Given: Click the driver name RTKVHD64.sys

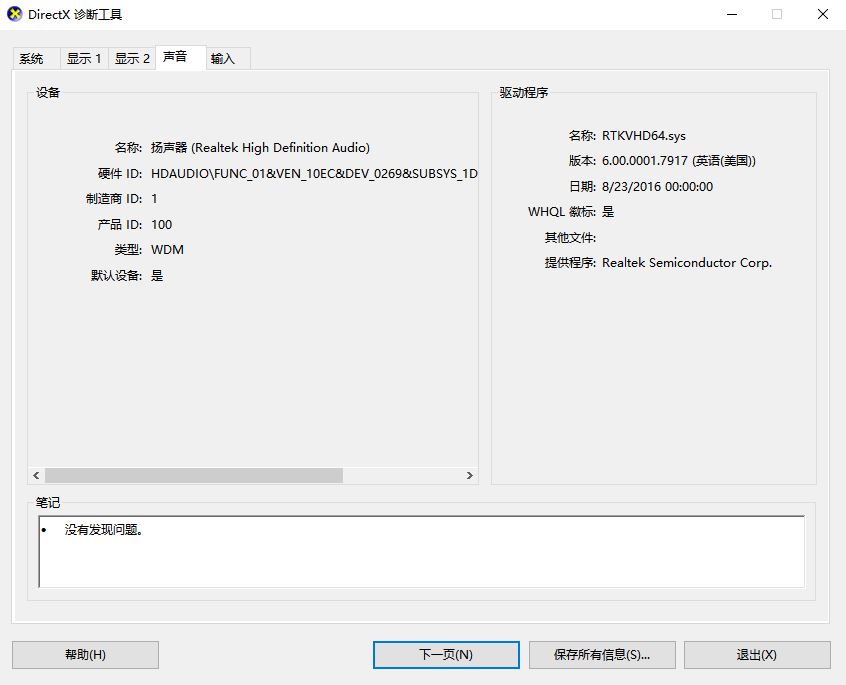Looking at the screenshot, I should (x=644, y=136).
